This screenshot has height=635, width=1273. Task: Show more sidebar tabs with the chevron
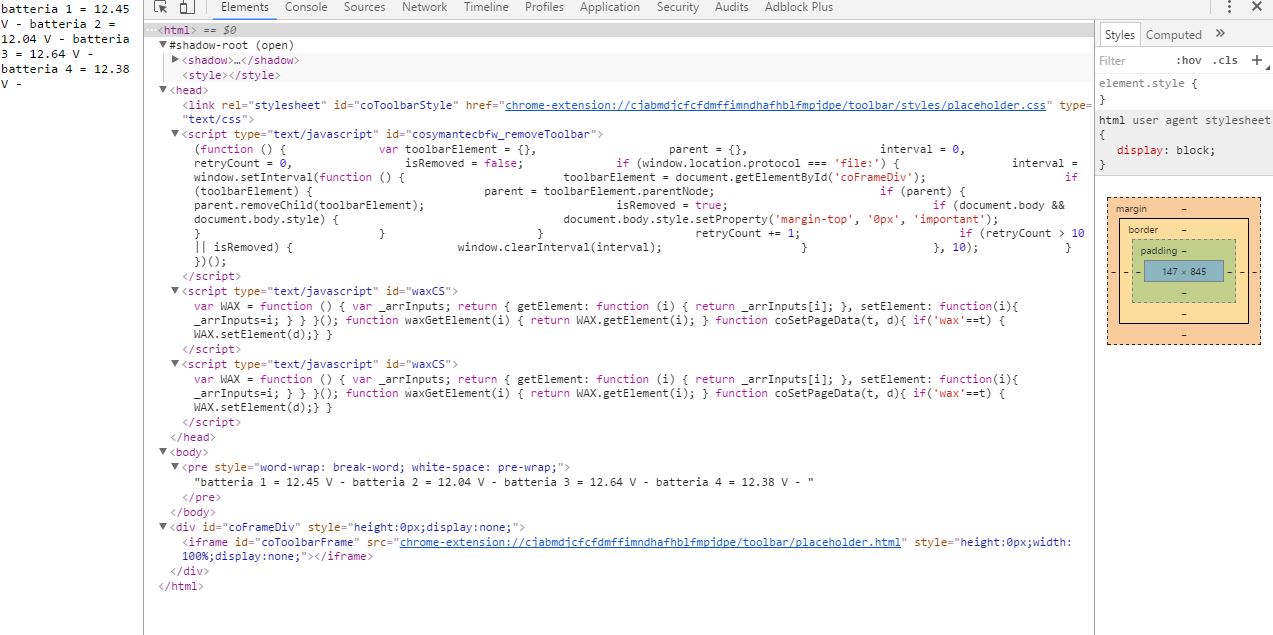(1220, 34)
